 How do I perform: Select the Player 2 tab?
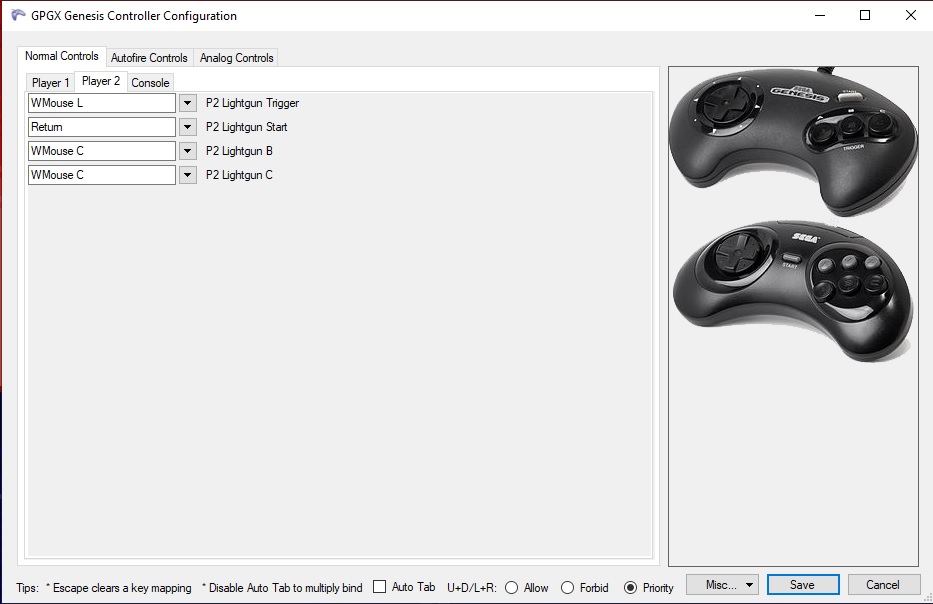101,81
